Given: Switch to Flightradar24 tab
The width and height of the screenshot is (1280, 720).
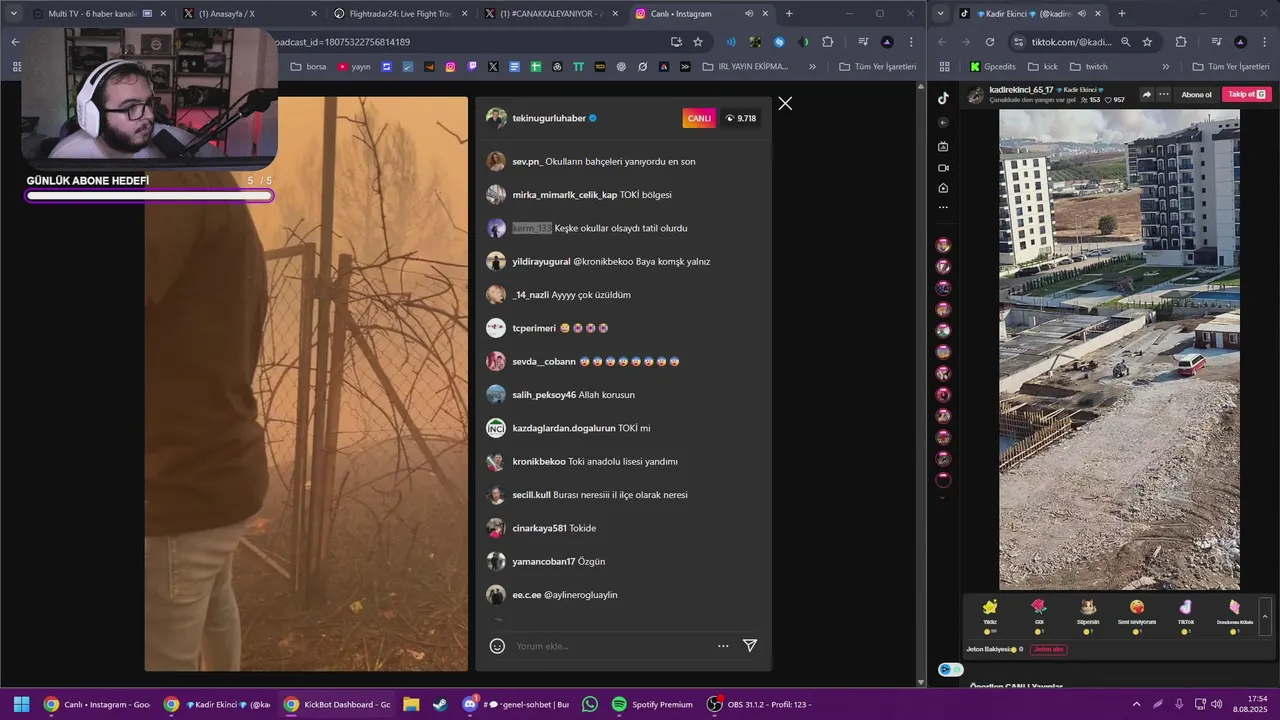Looking at the screenshot, I should click(400, 14).
